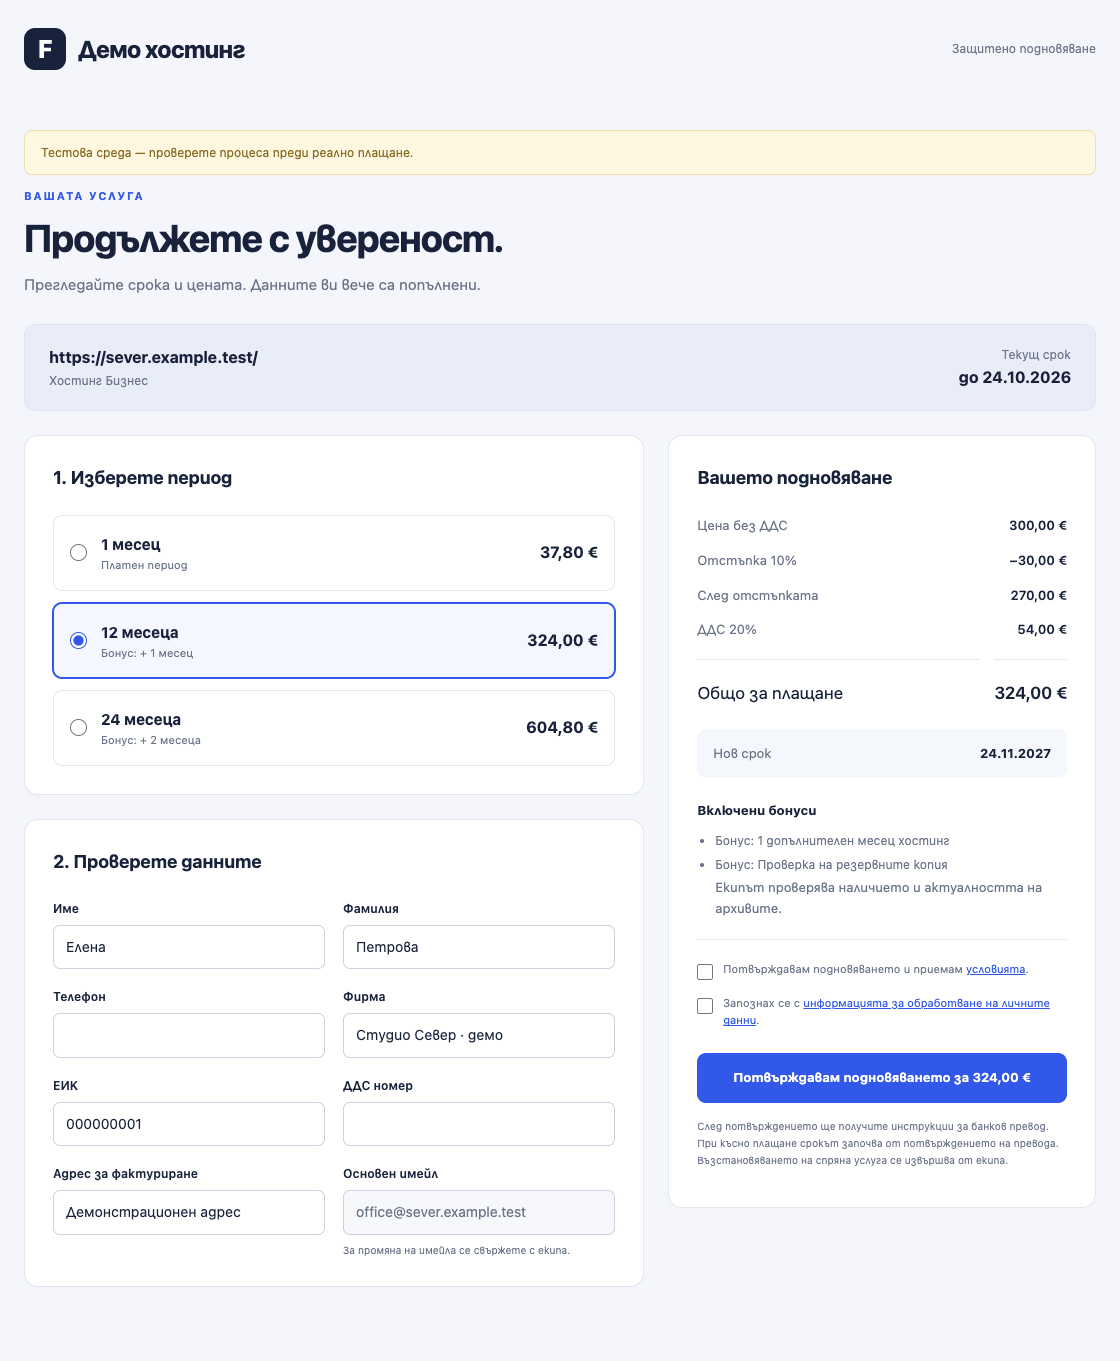Select the 1 месец radio button
Viewport: 1120px width, 1361px height.
click(x=78, y=553)
